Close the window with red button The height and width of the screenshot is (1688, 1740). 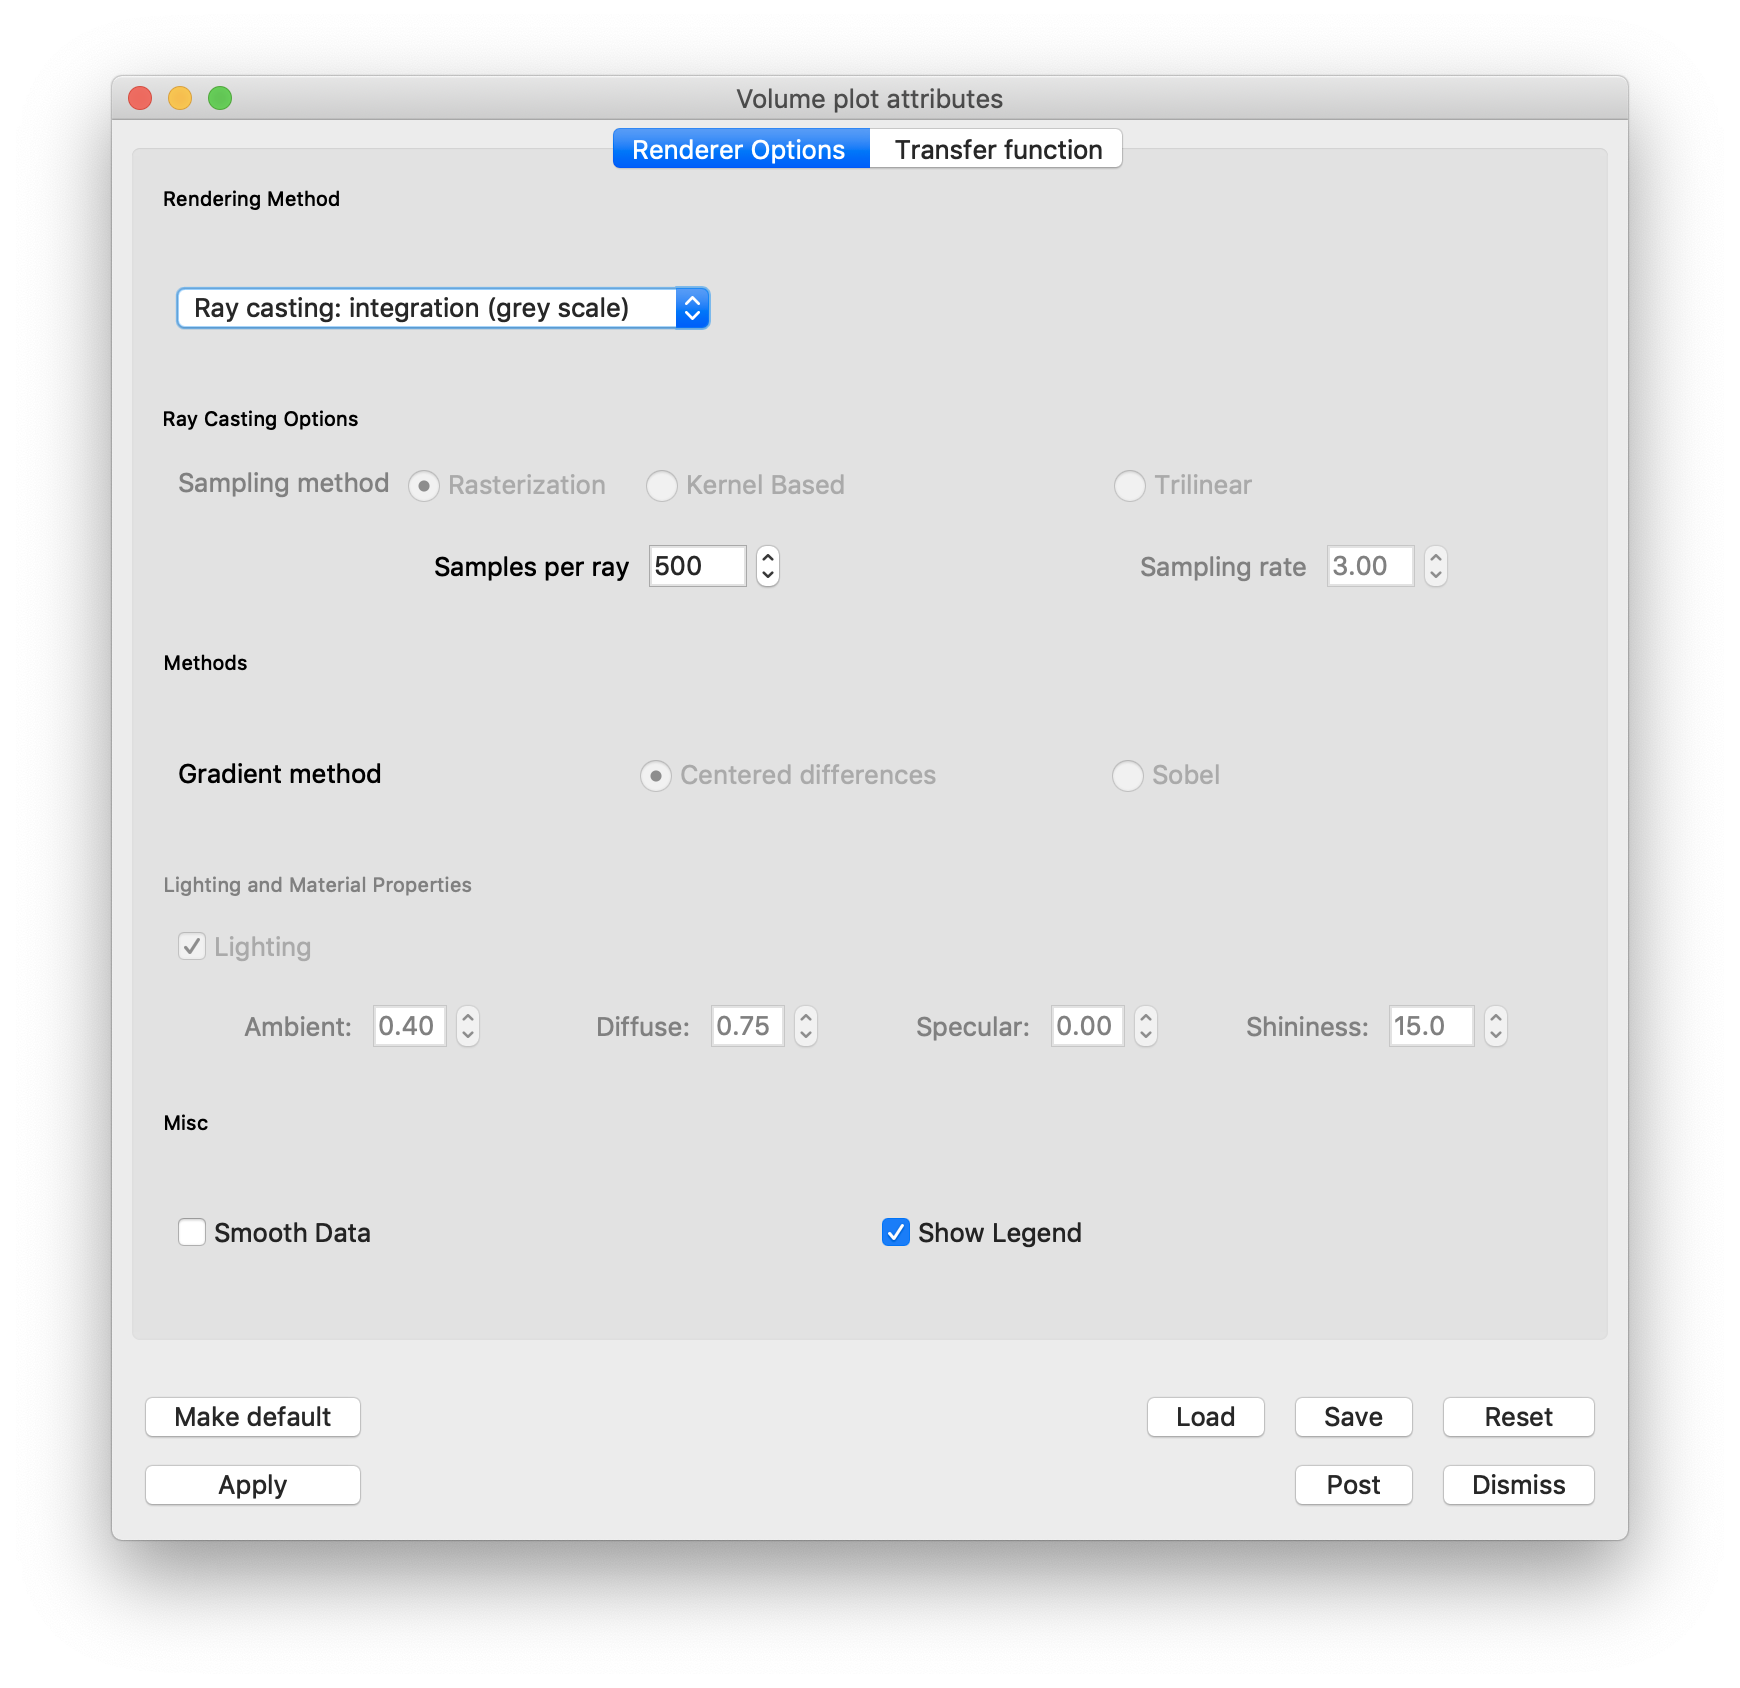140,98
